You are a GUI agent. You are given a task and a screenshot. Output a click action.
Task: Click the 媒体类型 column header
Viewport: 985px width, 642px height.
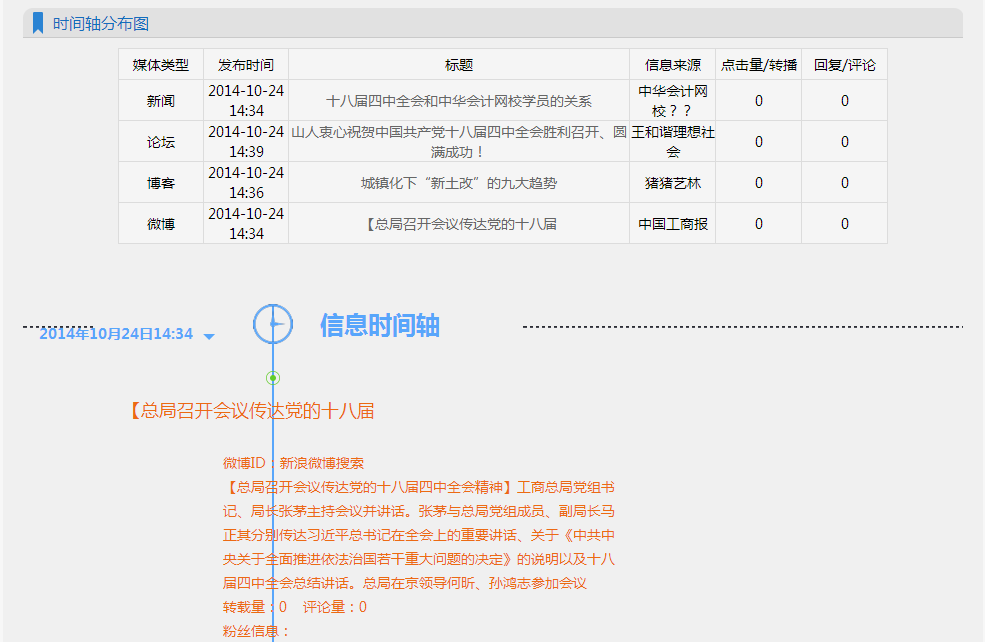[161, 65]
